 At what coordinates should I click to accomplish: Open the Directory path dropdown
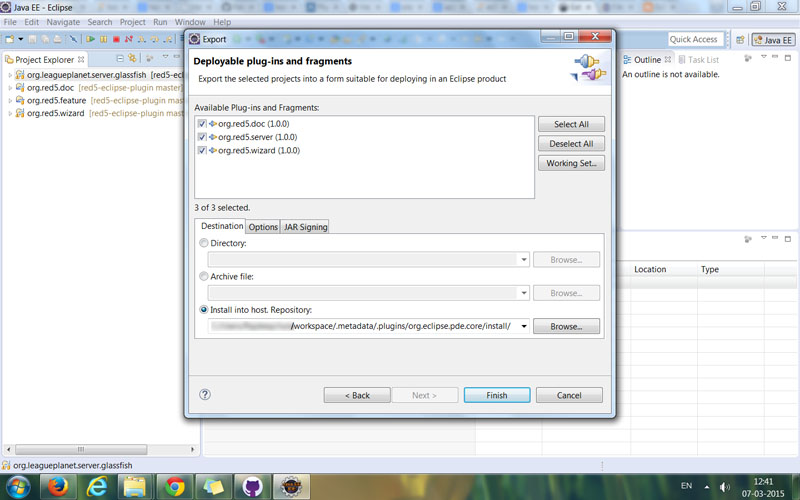(x=523, y=260)
